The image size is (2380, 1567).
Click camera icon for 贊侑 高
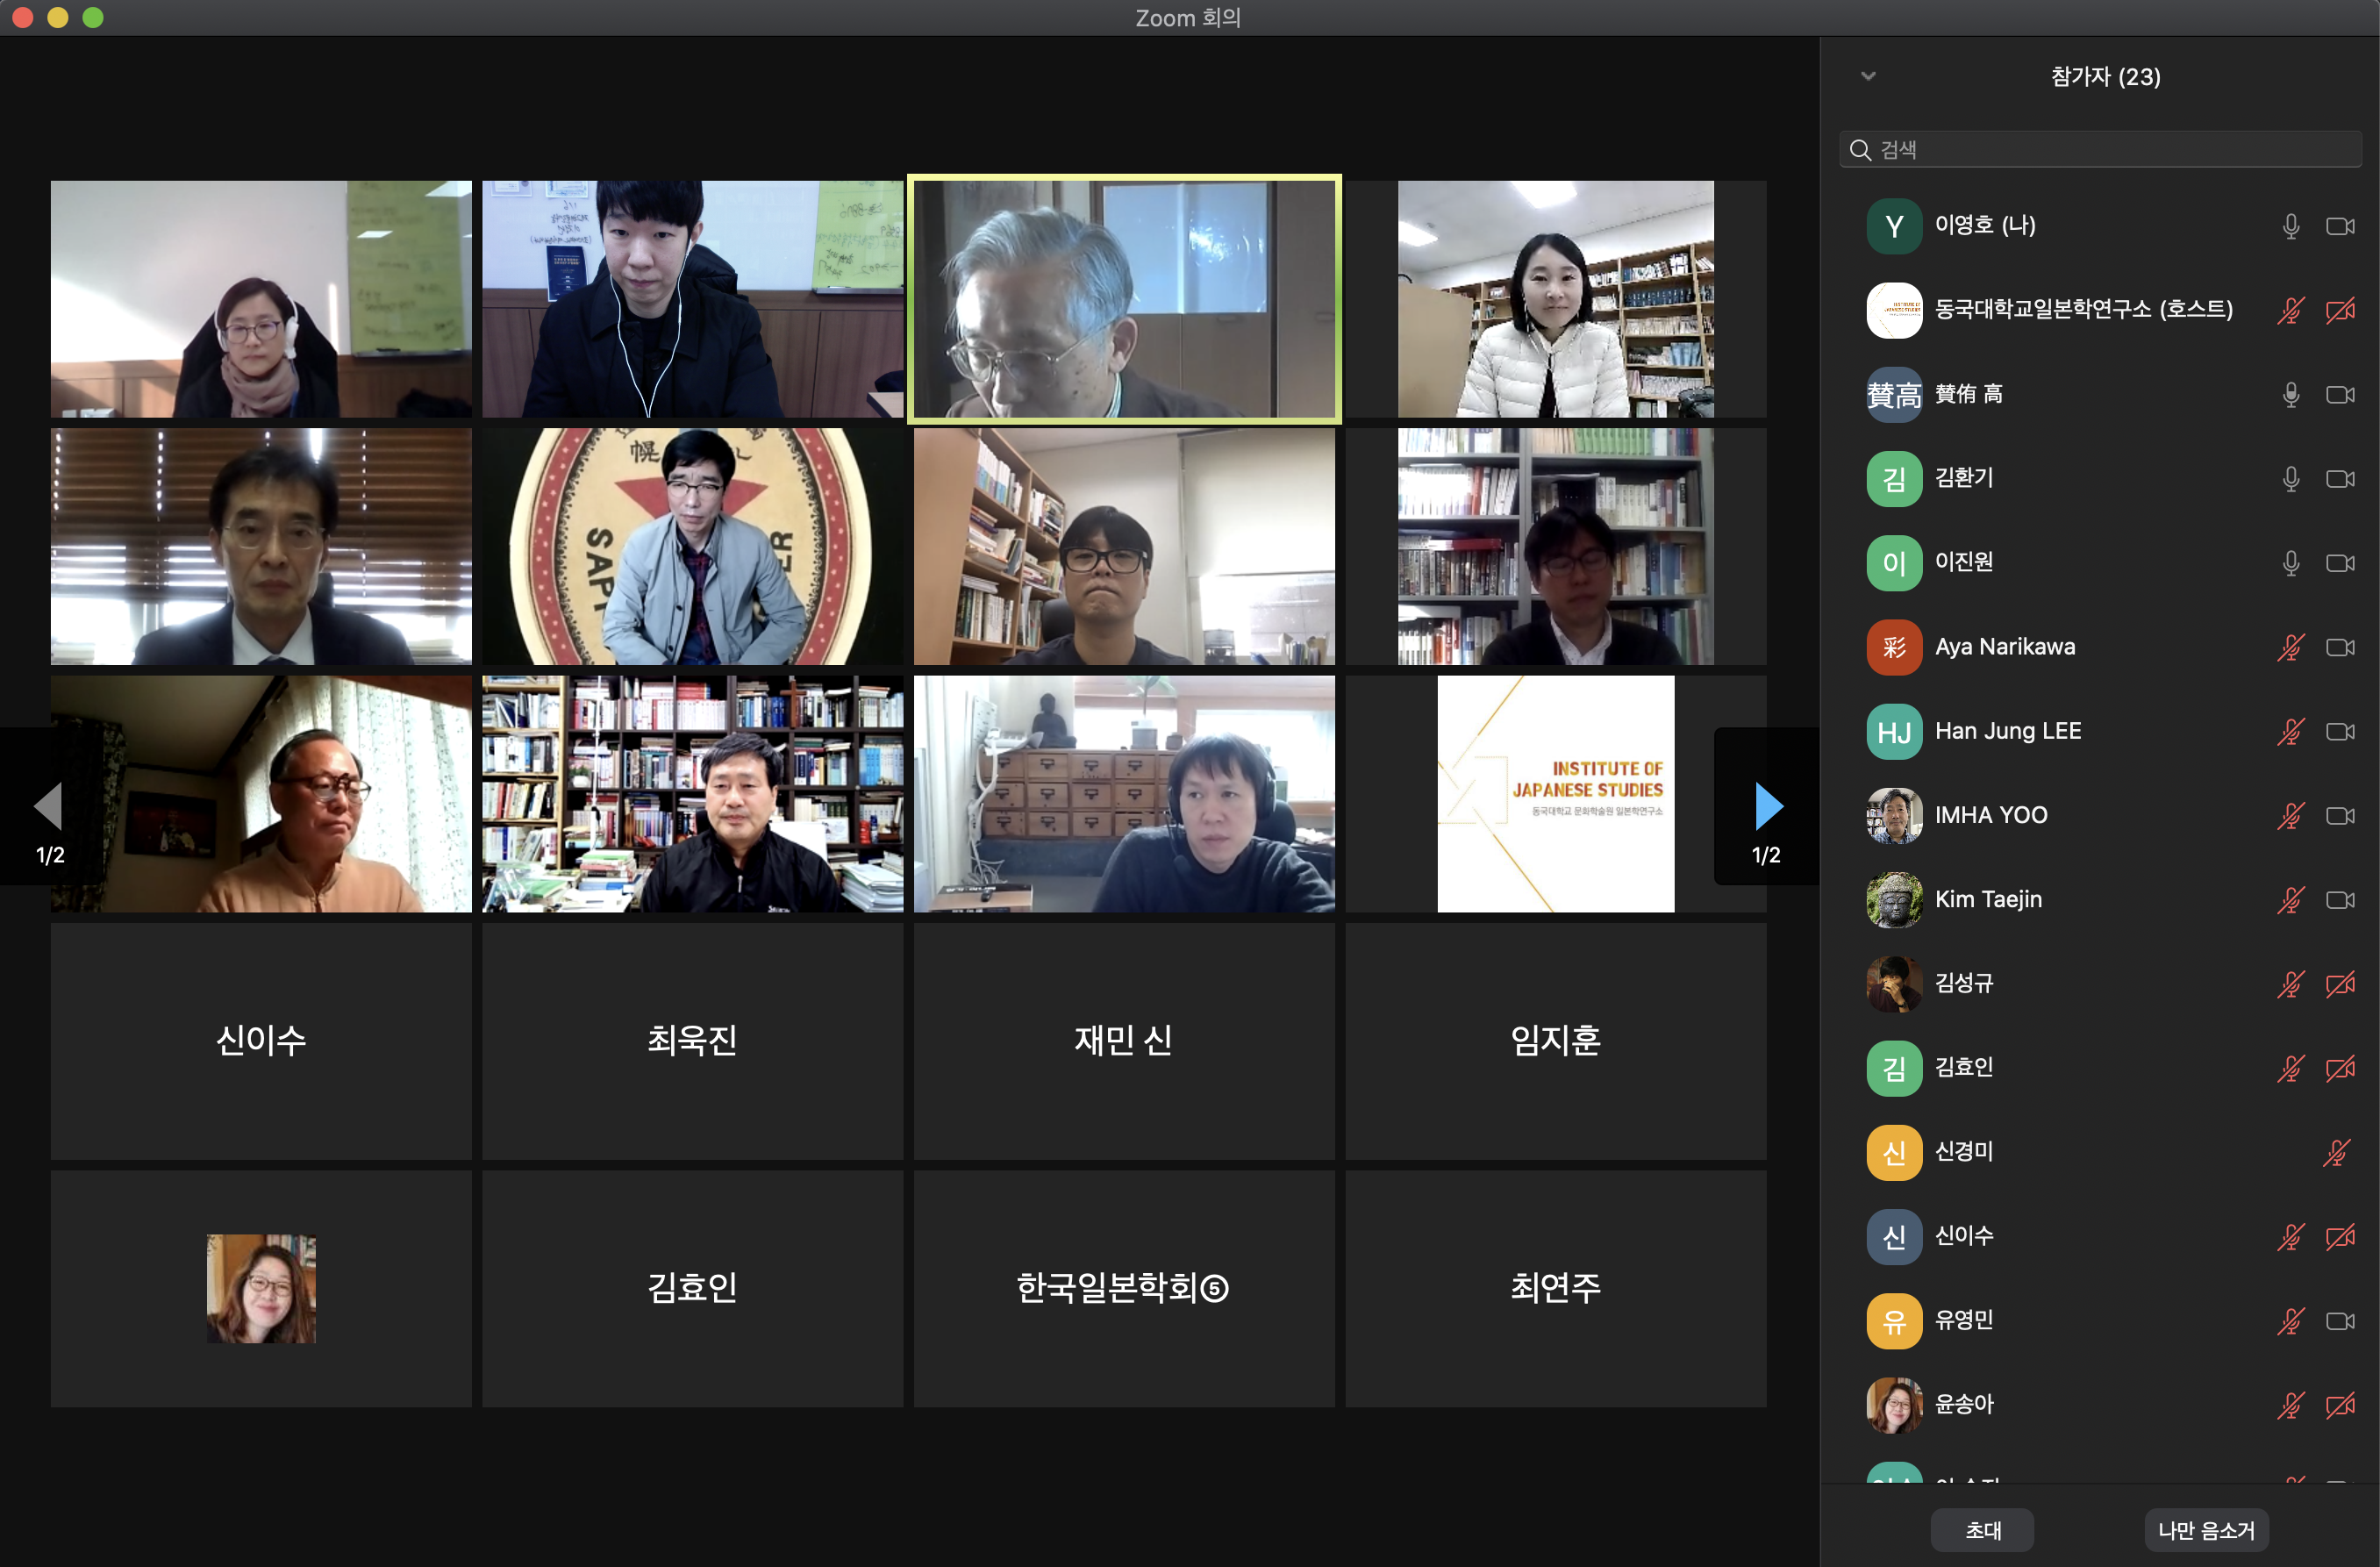click(x=2340, y=394)
